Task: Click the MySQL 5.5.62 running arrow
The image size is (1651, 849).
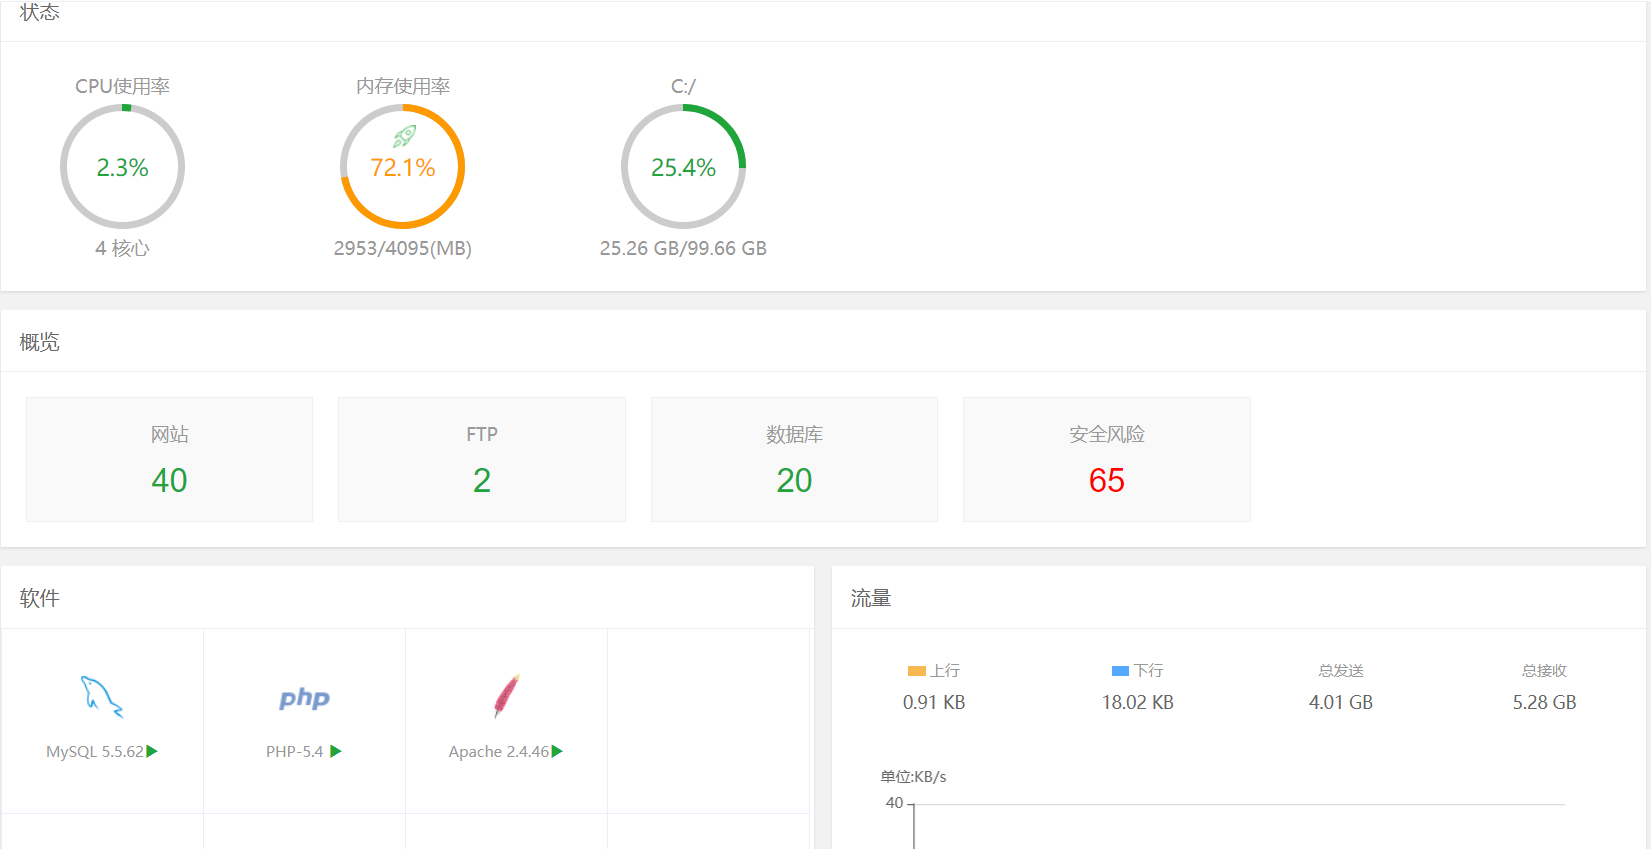Action: click(152, 751)
